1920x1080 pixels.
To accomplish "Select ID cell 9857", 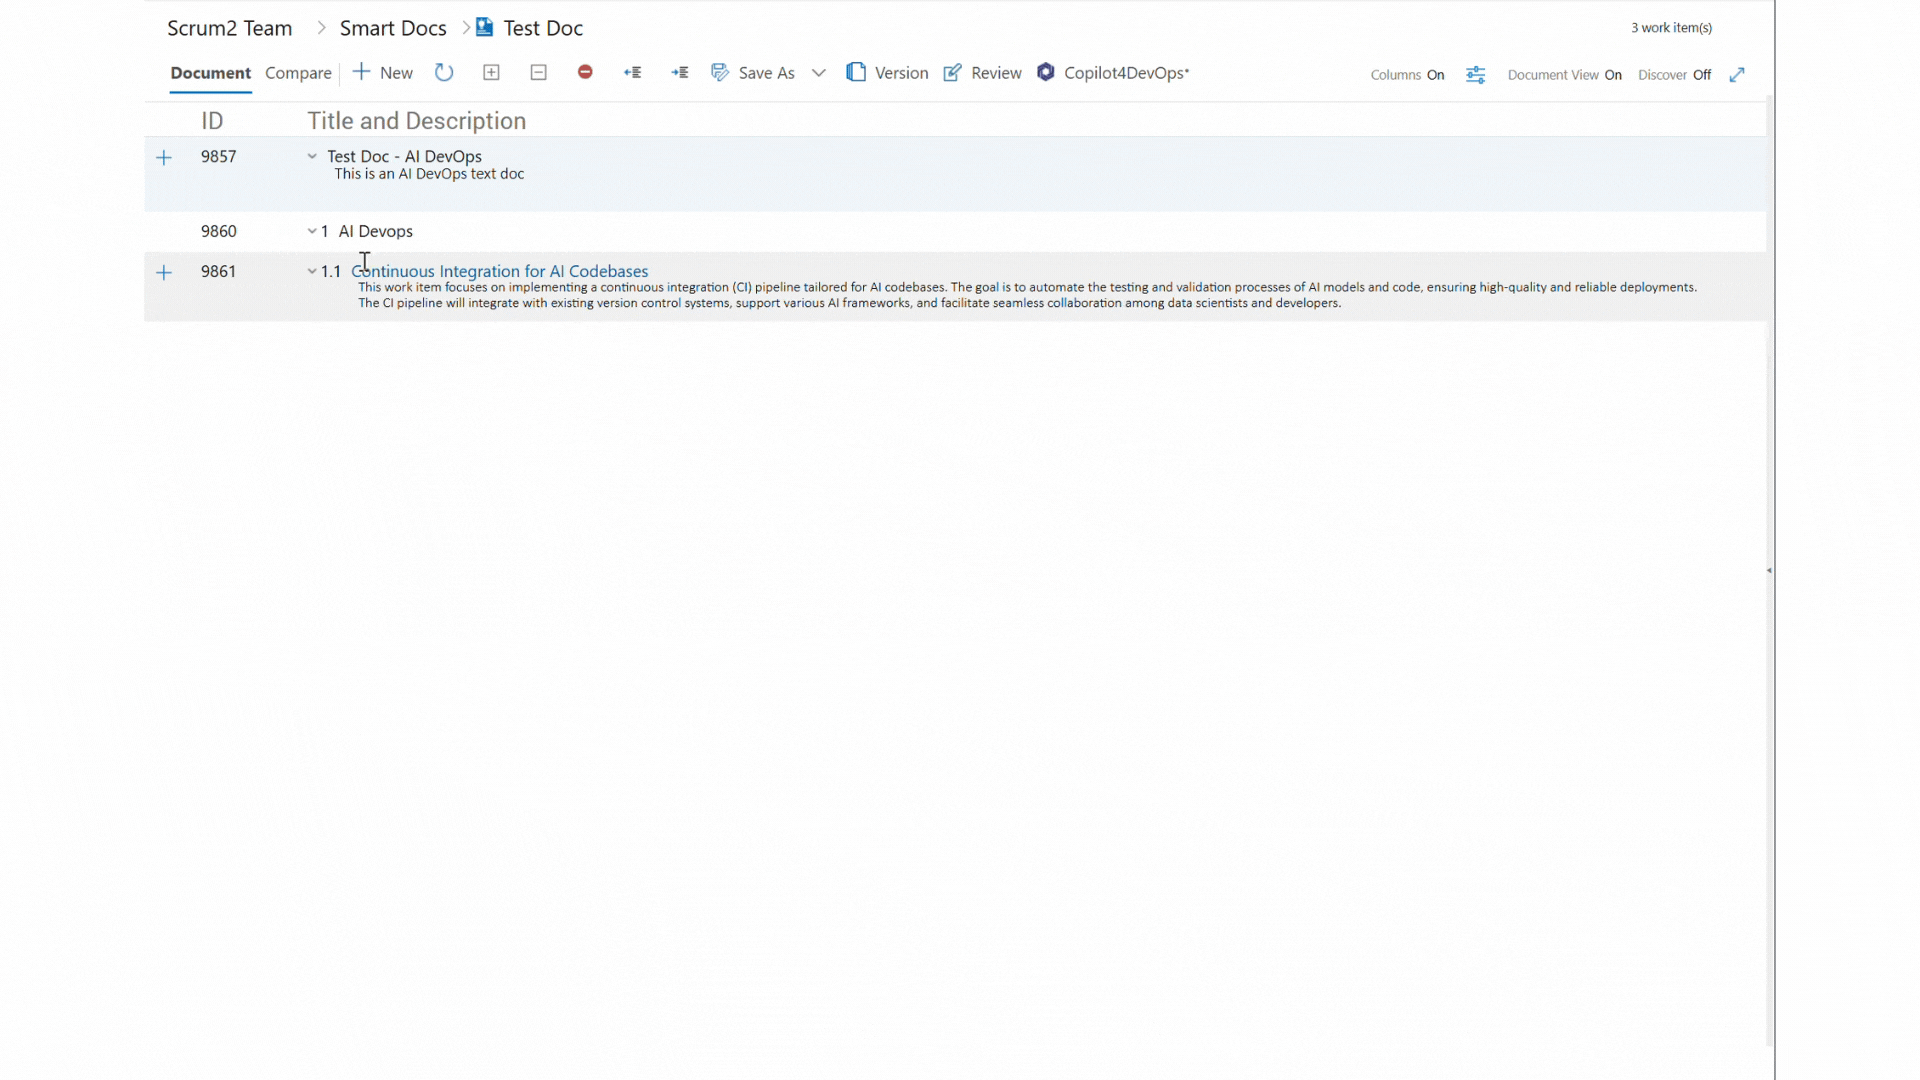I will click(x=218, y=156).
